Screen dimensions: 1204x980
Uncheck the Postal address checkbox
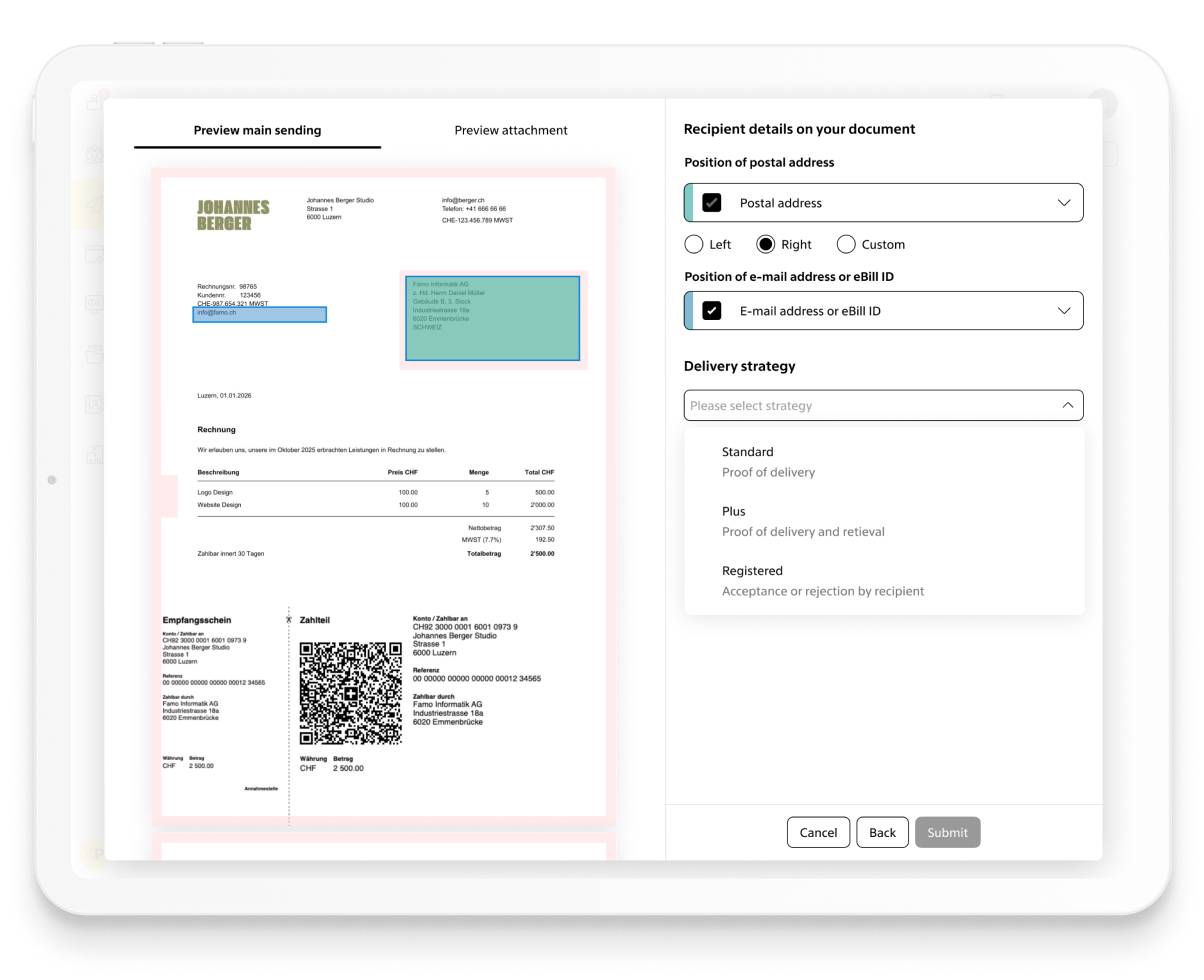coord(712,203)
